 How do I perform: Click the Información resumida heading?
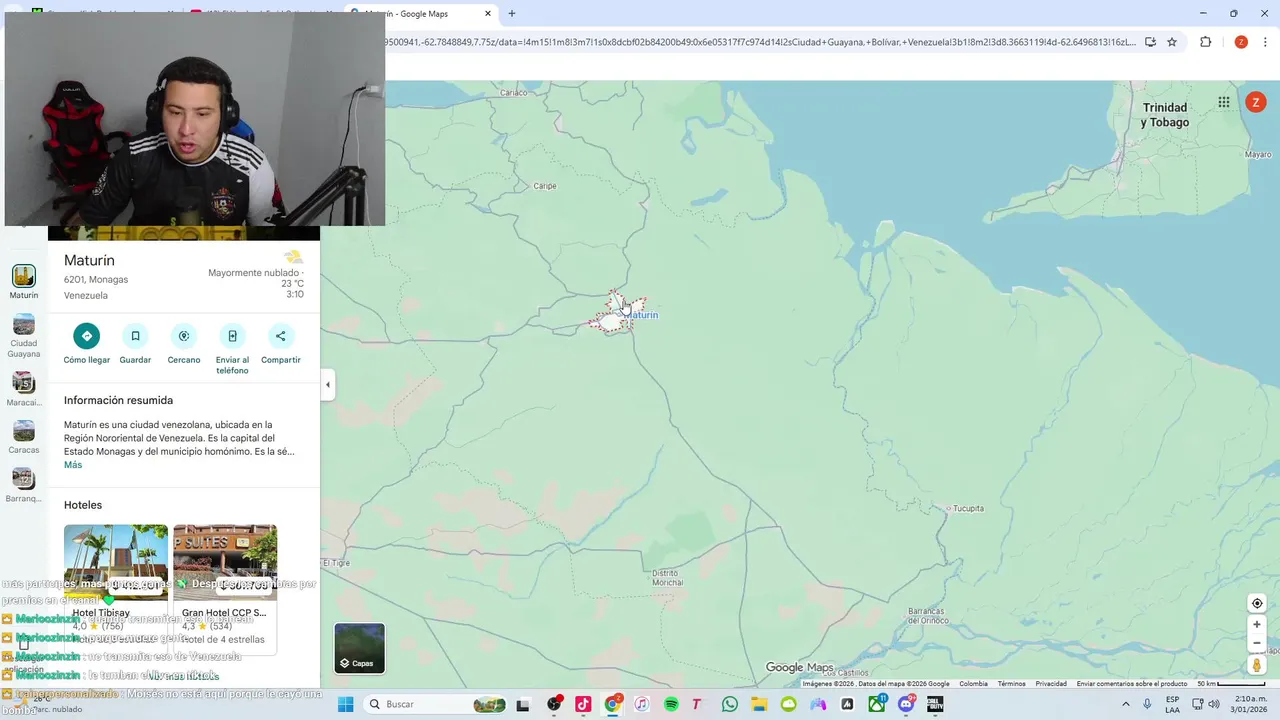point(118,400)
